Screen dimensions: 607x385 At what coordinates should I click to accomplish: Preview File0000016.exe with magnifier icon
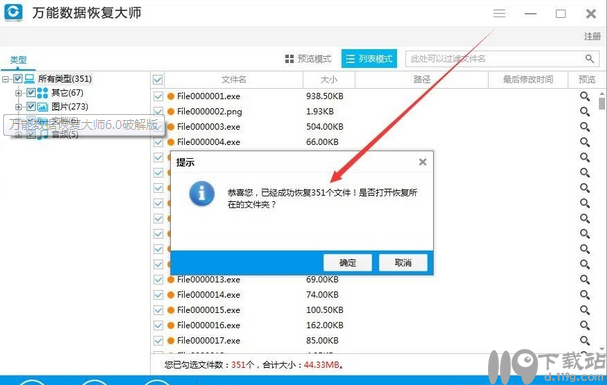[585, 325]
